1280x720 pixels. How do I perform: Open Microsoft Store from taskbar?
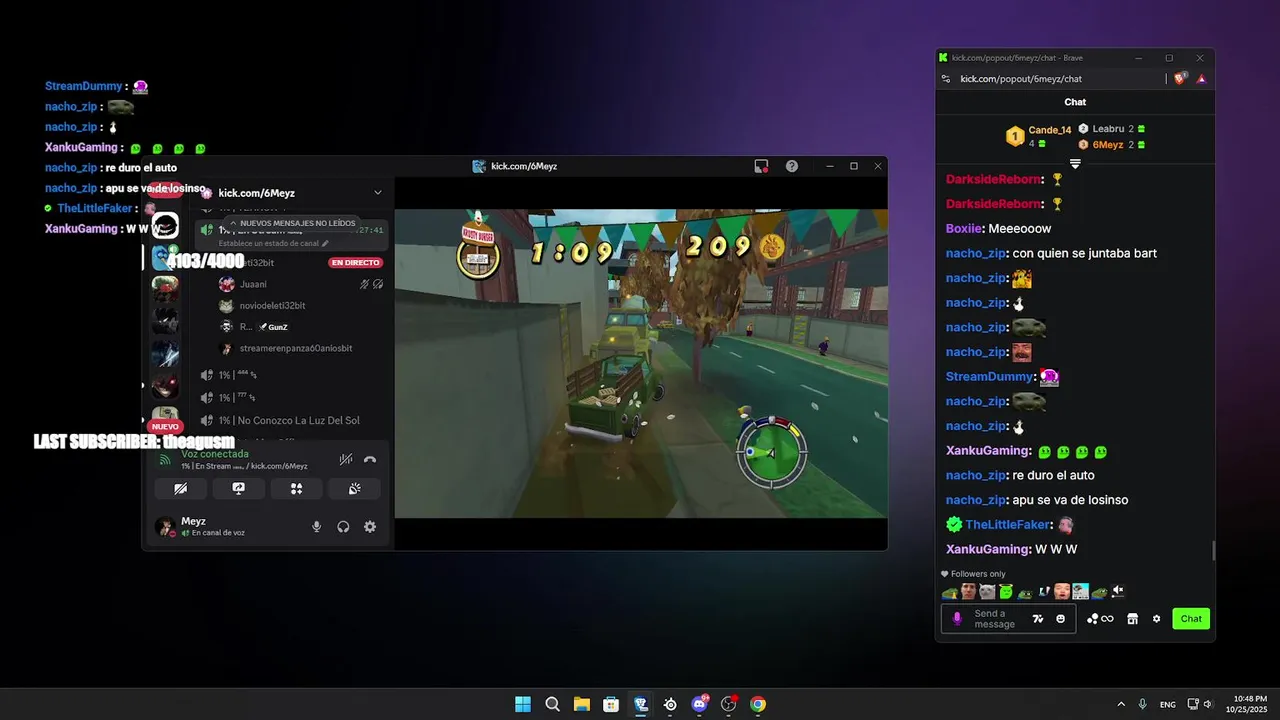(x=611, y=704)
